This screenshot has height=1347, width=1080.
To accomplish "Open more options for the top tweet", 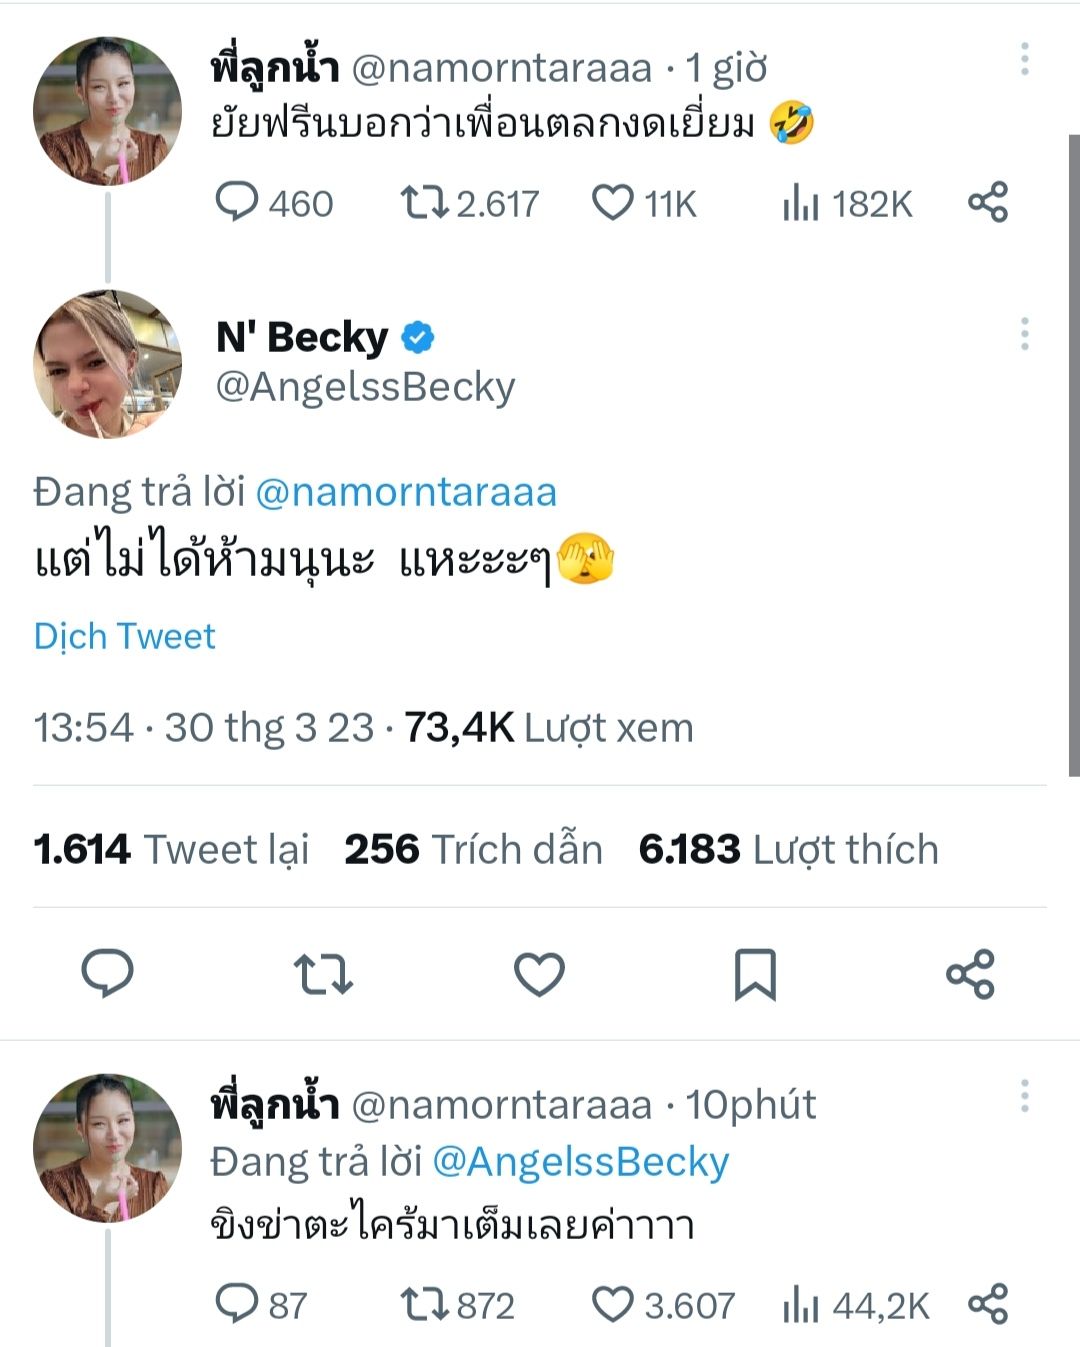I will tap(1024, 60).
